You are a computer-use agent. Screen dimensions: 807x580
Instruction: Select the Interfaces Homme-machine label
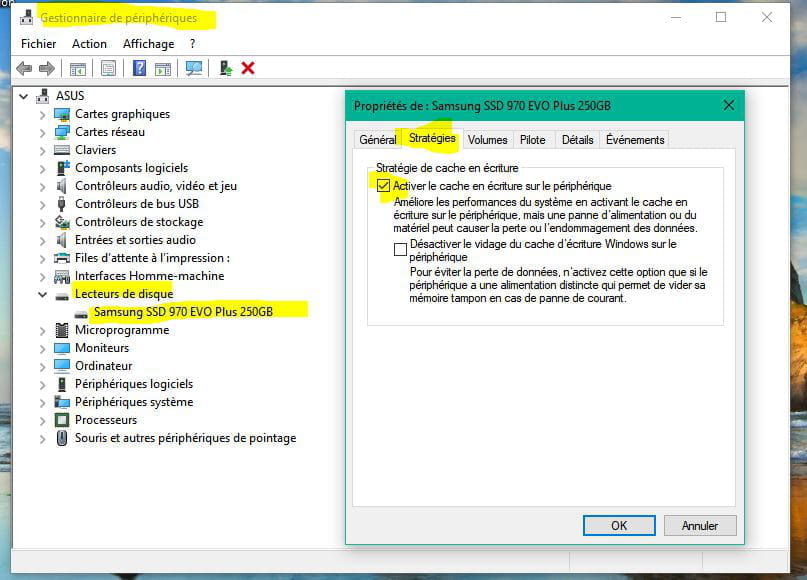tap(149, 276)
